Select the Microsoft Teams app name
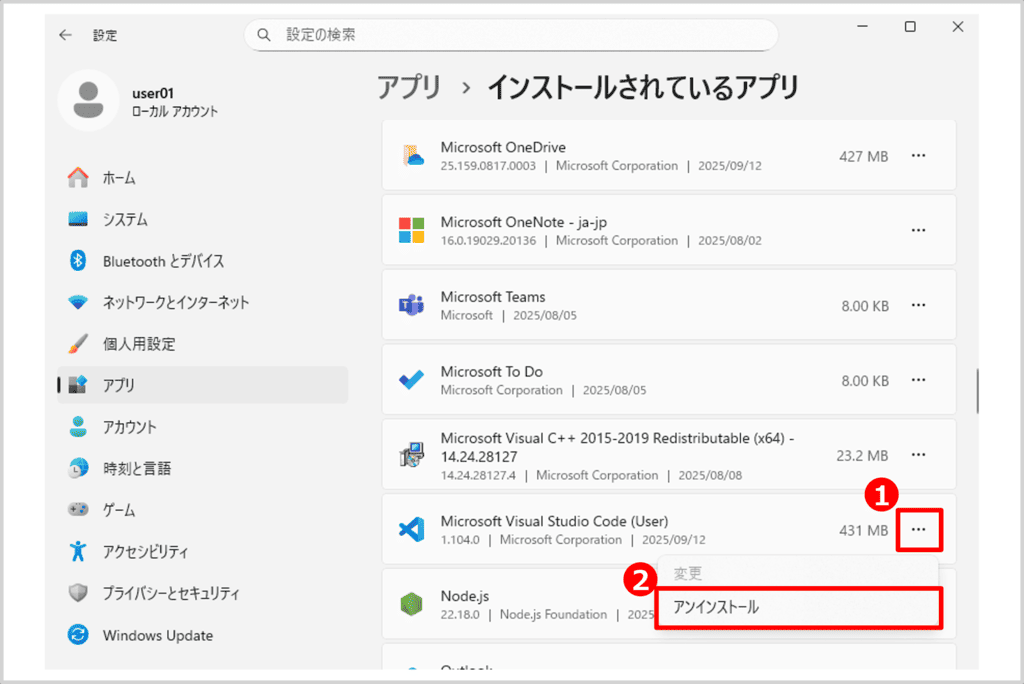The height and width of the screenshot is (684, 1024). [x=493, y=297]
